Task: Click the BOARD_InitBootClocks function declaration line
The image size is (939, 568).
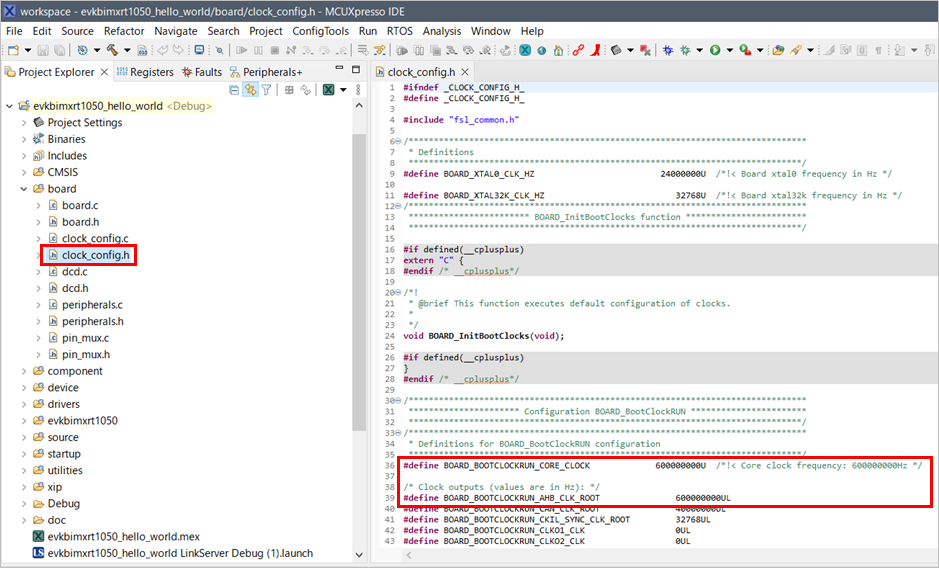Action: pyautogui.click(x=483, y=336)
